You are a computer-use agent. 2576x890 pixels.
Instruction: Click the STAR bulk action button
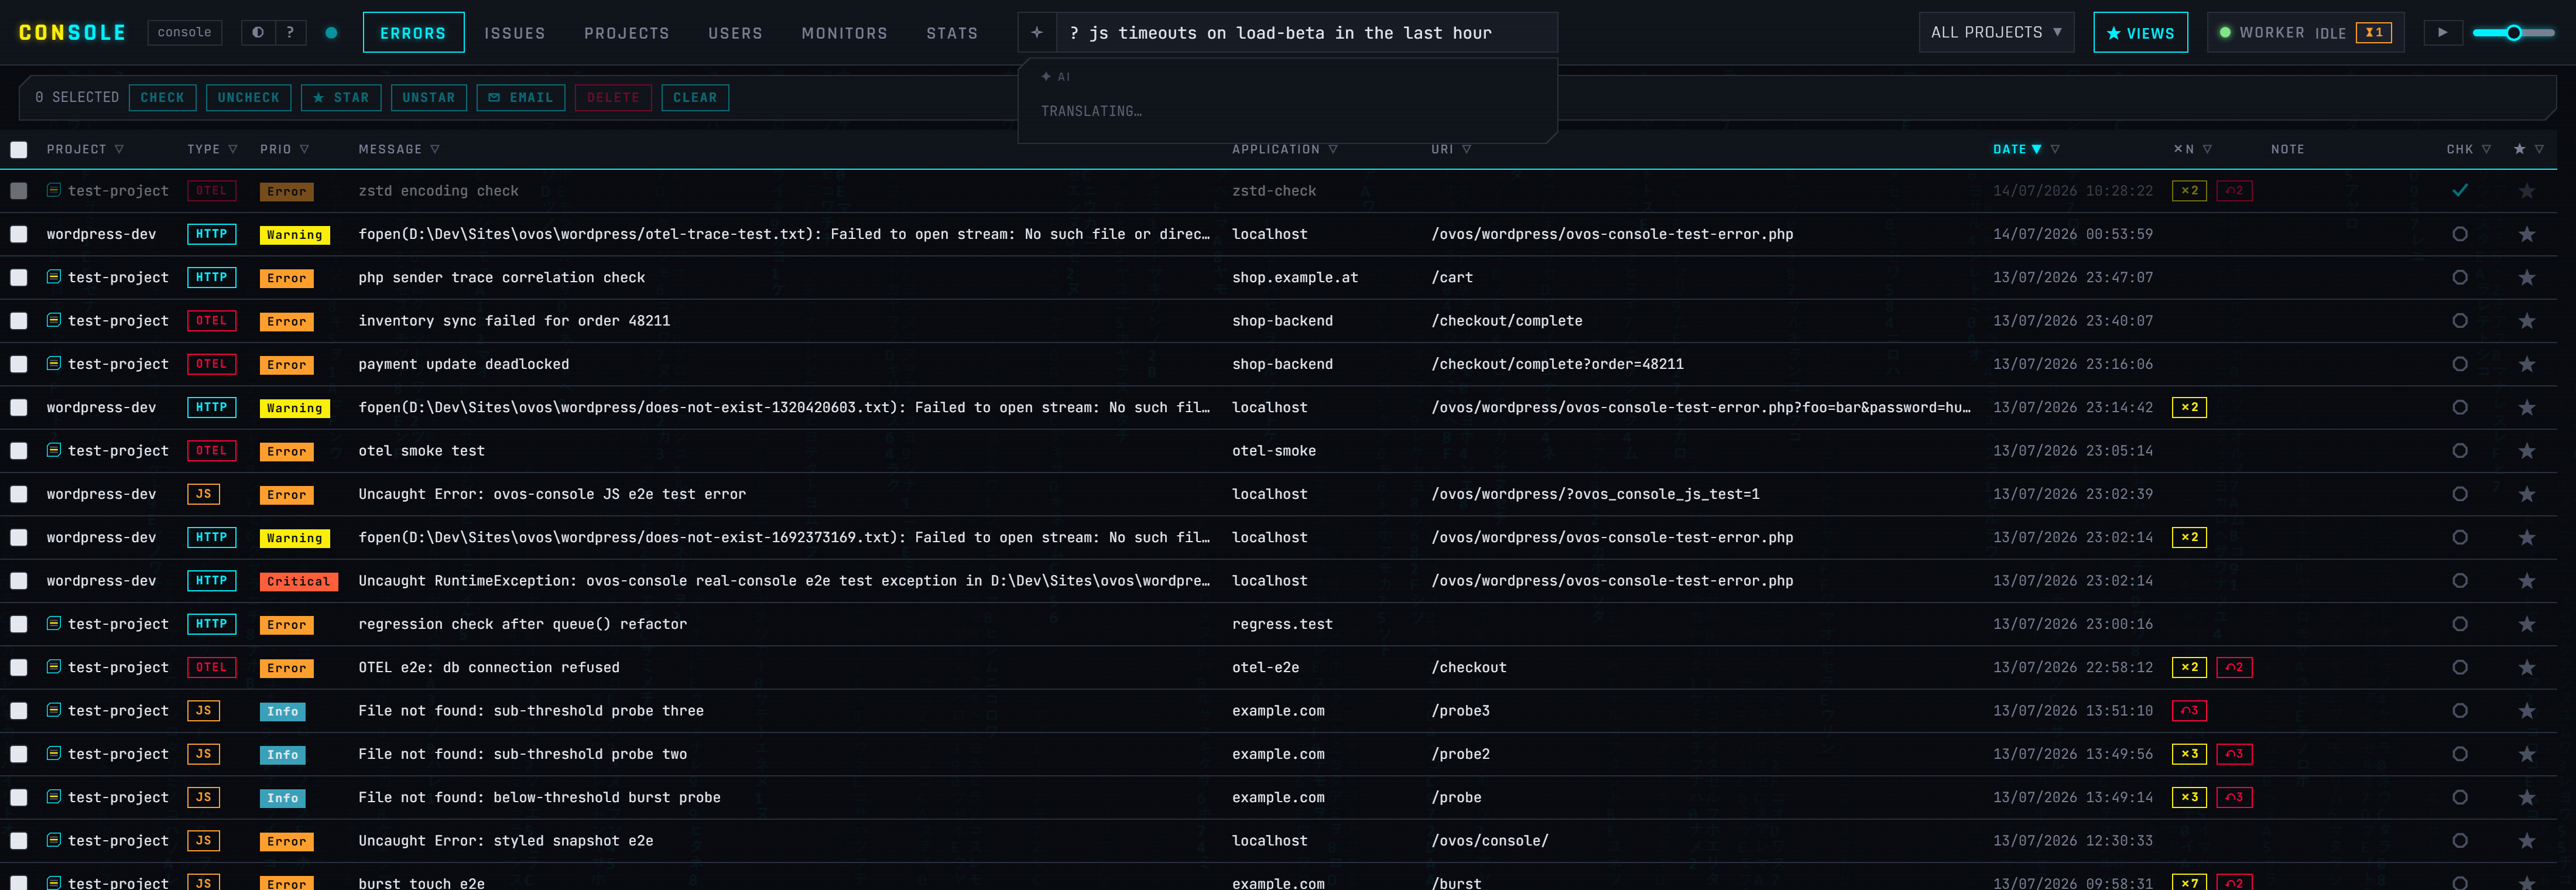point(341,97)
